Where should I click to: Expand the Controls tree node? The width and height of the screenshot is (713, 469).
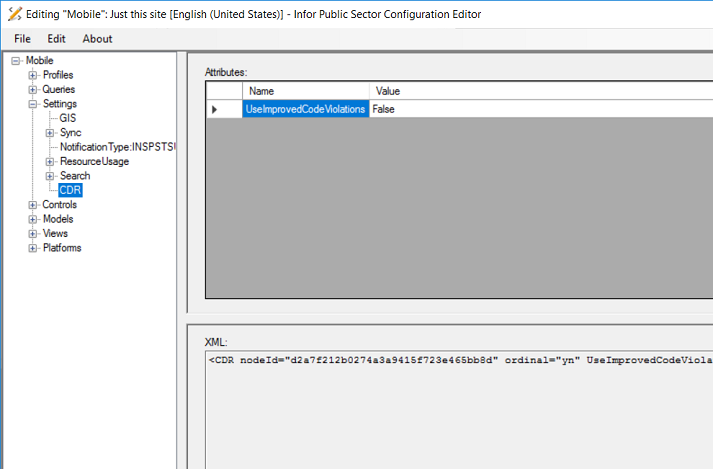pyautogui.click(x=33, y=205)
